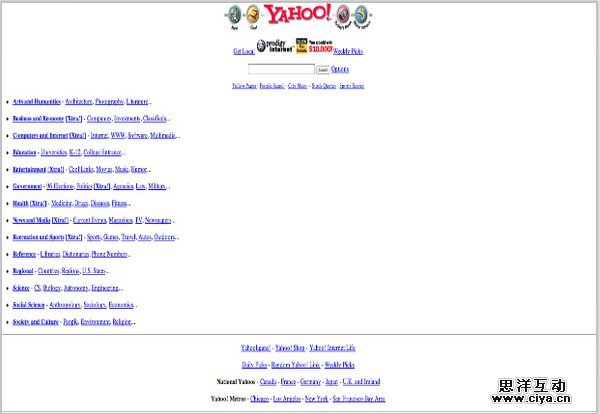Open the Engineering subcategory link
The height and width of the screenshot is (414, 600).
[x=105, y=288]
